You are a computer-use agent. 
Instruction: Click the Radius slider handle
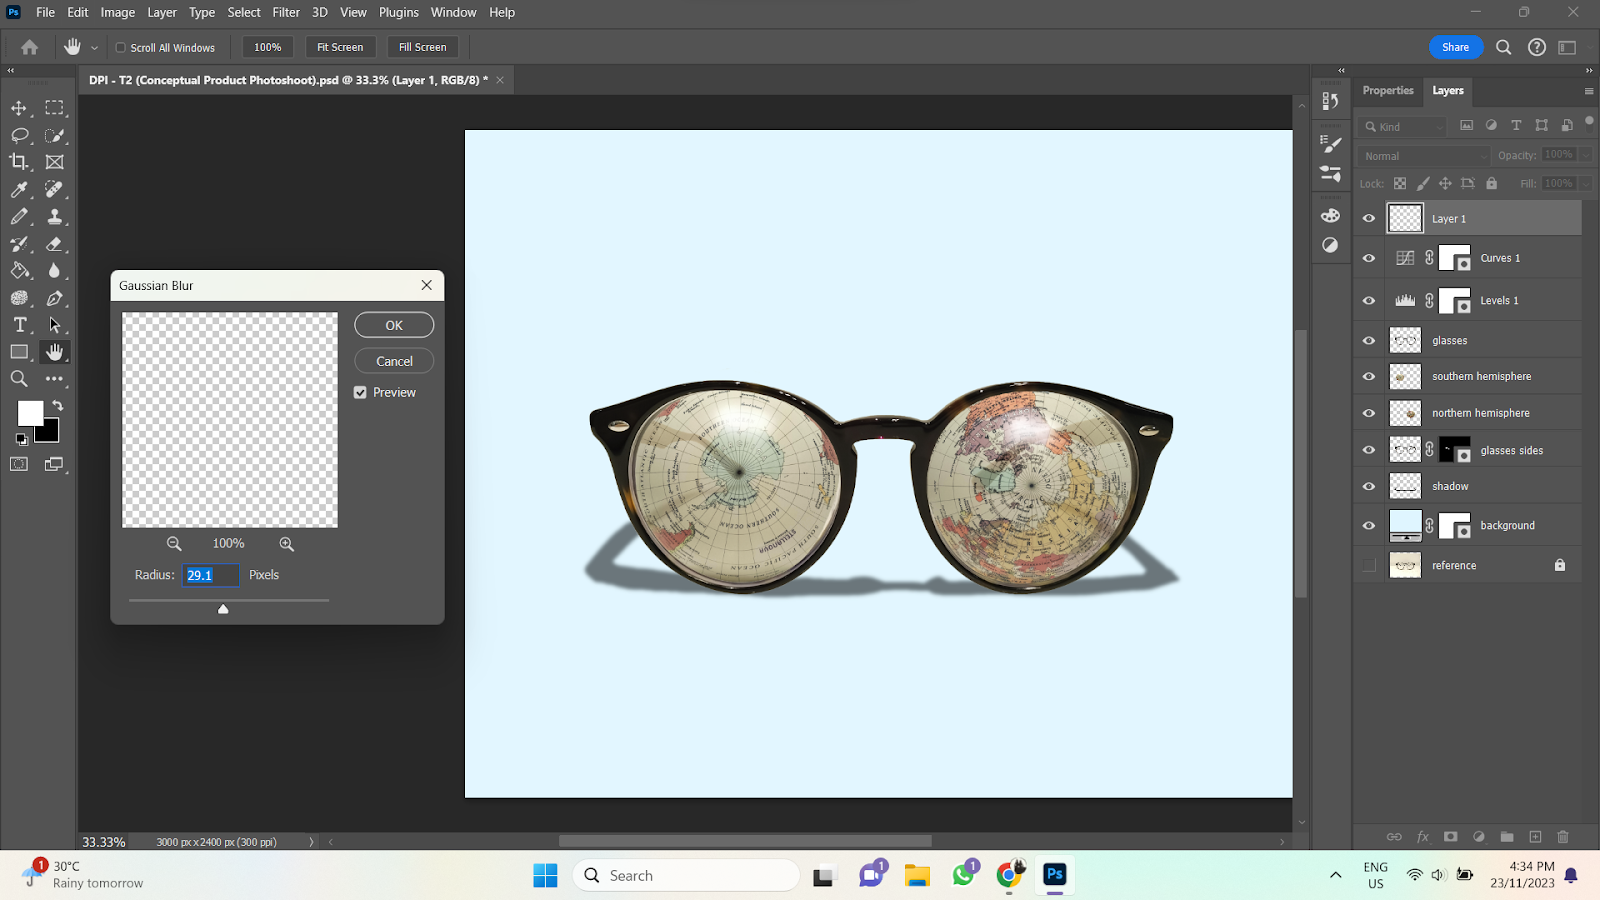[223, 608]
